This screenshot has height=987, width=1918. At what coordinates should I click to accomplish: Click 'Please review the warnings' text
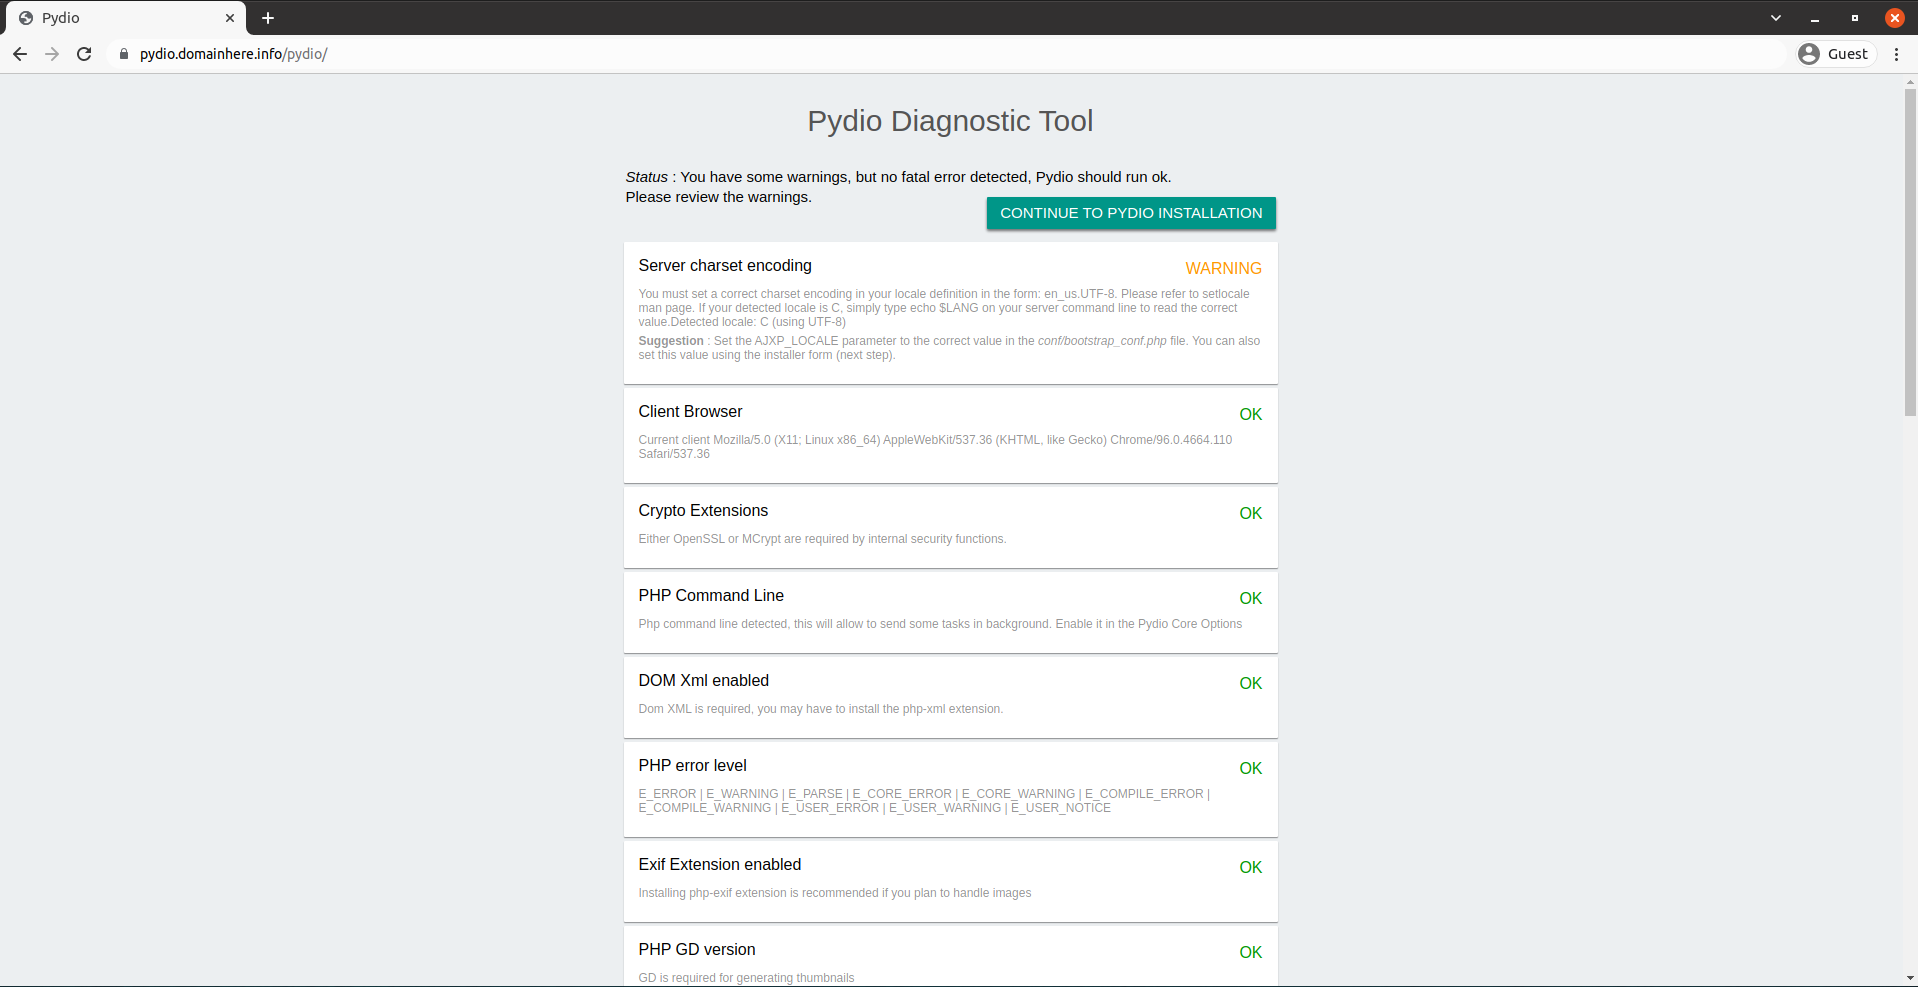pos(718,197)
